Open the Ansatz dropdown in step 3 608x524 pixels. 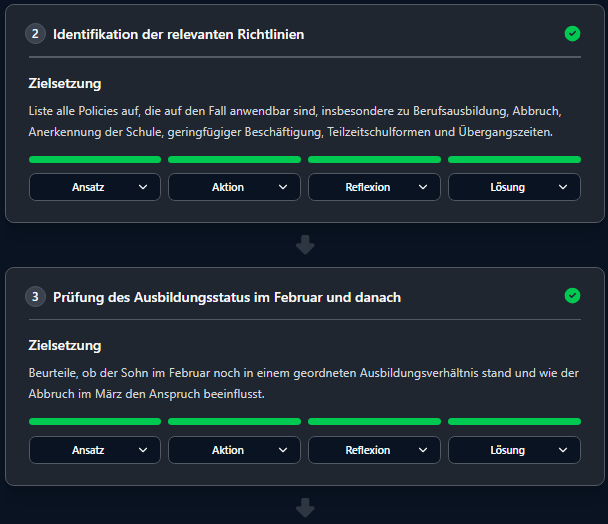[x=95, y=450]
